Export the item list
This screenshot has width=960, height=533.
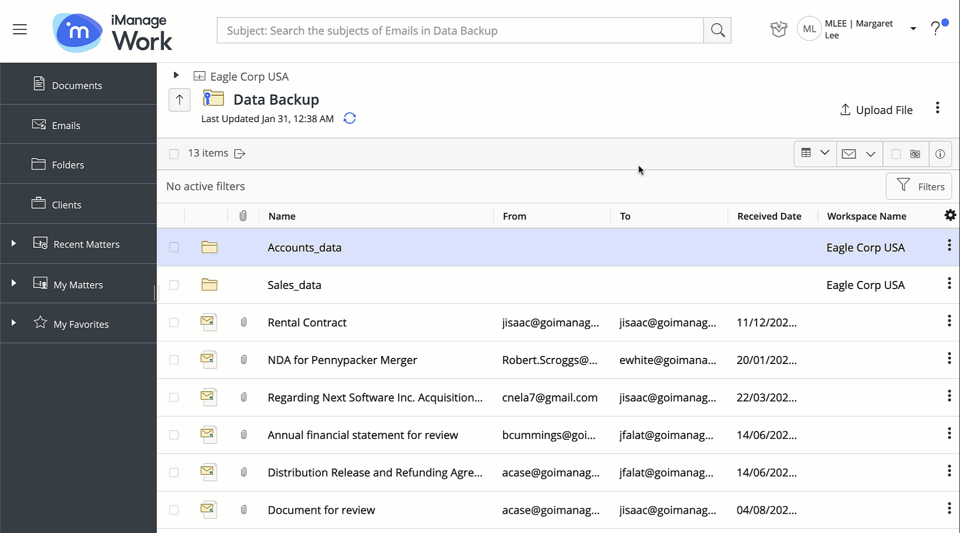tap(240, 154)
